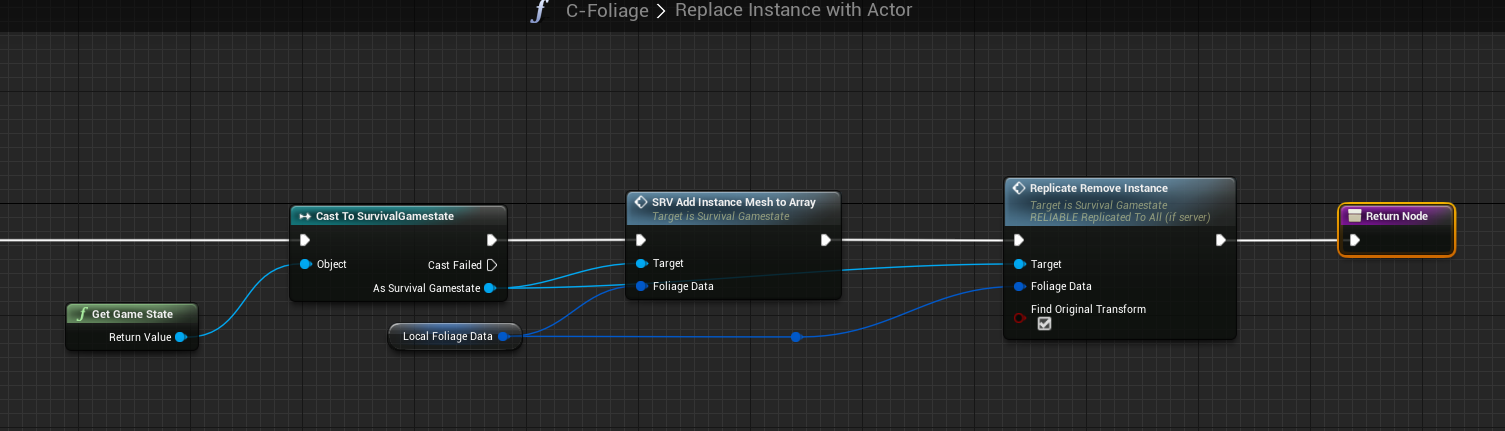Click the As Survival Gamestate output pin

(x=489, y=288)
